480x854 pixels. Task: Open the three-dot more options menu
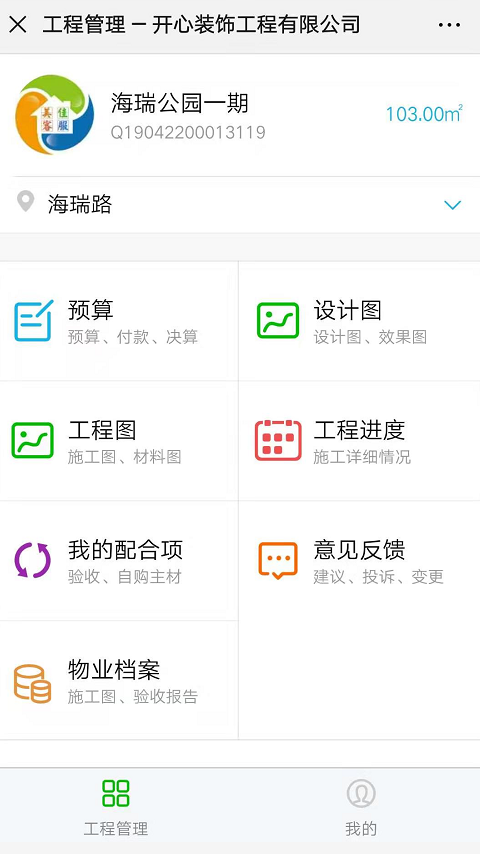tap(449, 25)
